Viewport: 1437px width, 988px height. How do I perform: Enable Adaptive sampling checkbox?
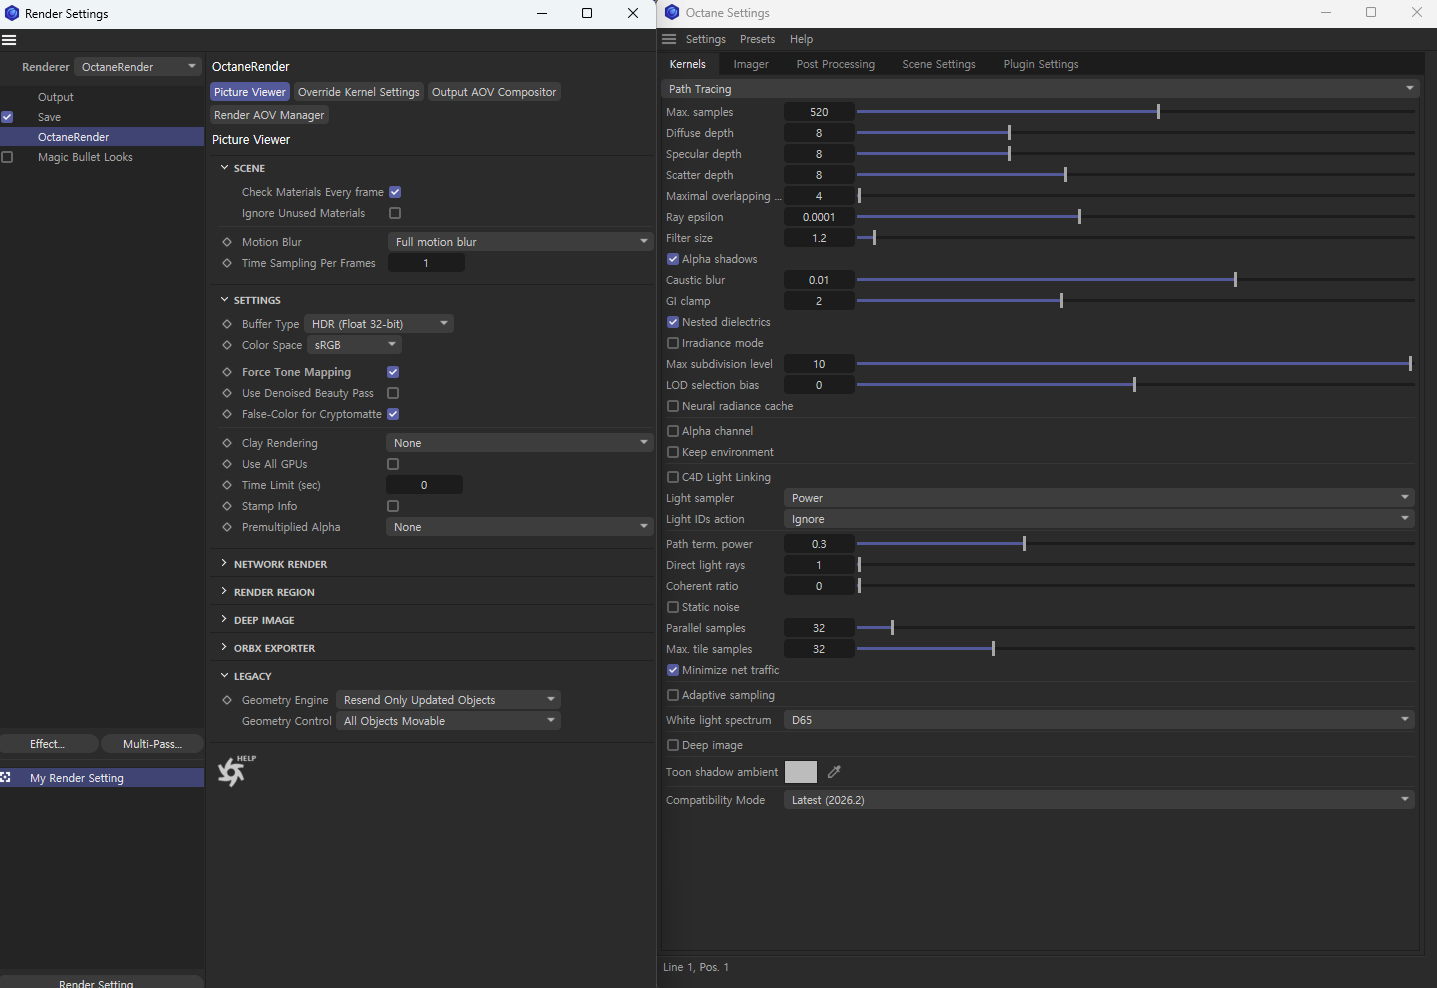[673, 695]
